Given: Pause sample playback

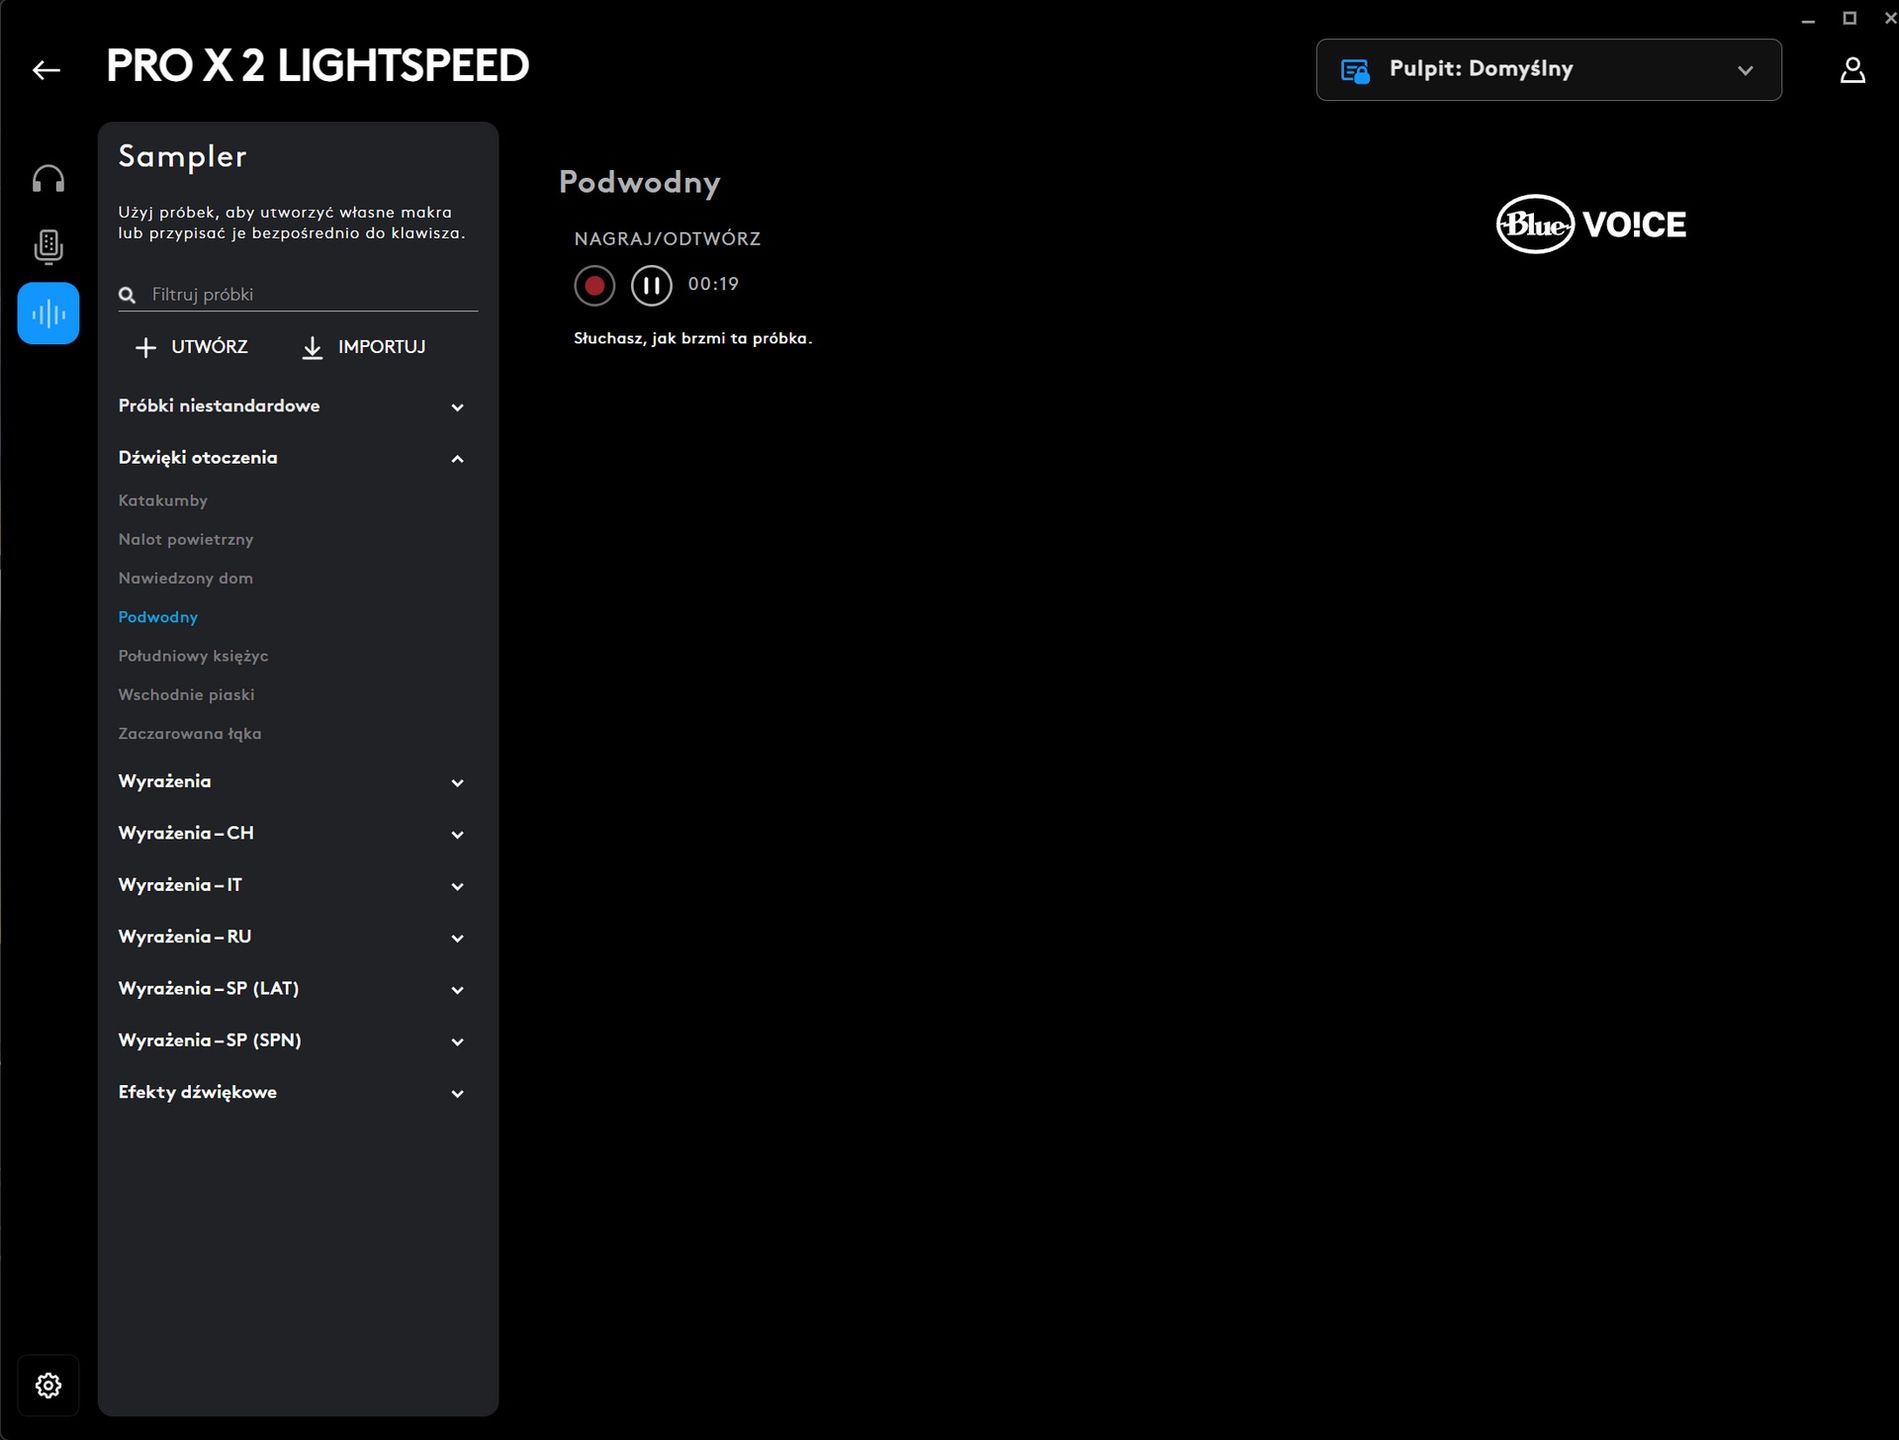Looking at the screenshot, I should click(651, 286).
